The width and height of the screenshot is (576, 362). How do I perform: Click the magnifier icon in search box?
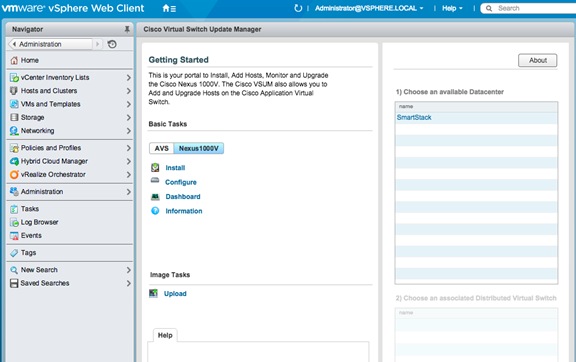(489, 8)
